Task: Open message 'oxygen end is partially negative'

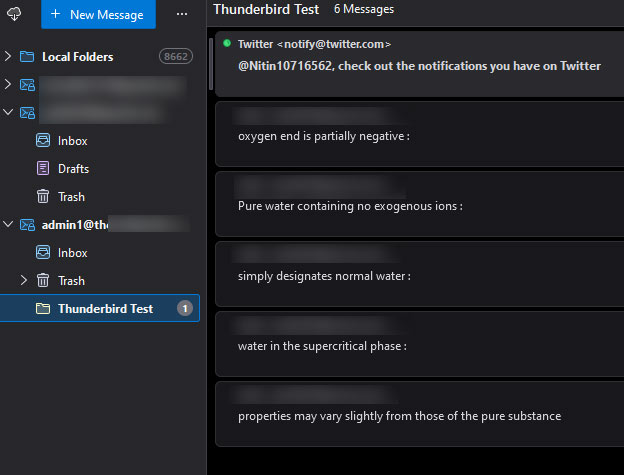Action: (x=419, y=134)
